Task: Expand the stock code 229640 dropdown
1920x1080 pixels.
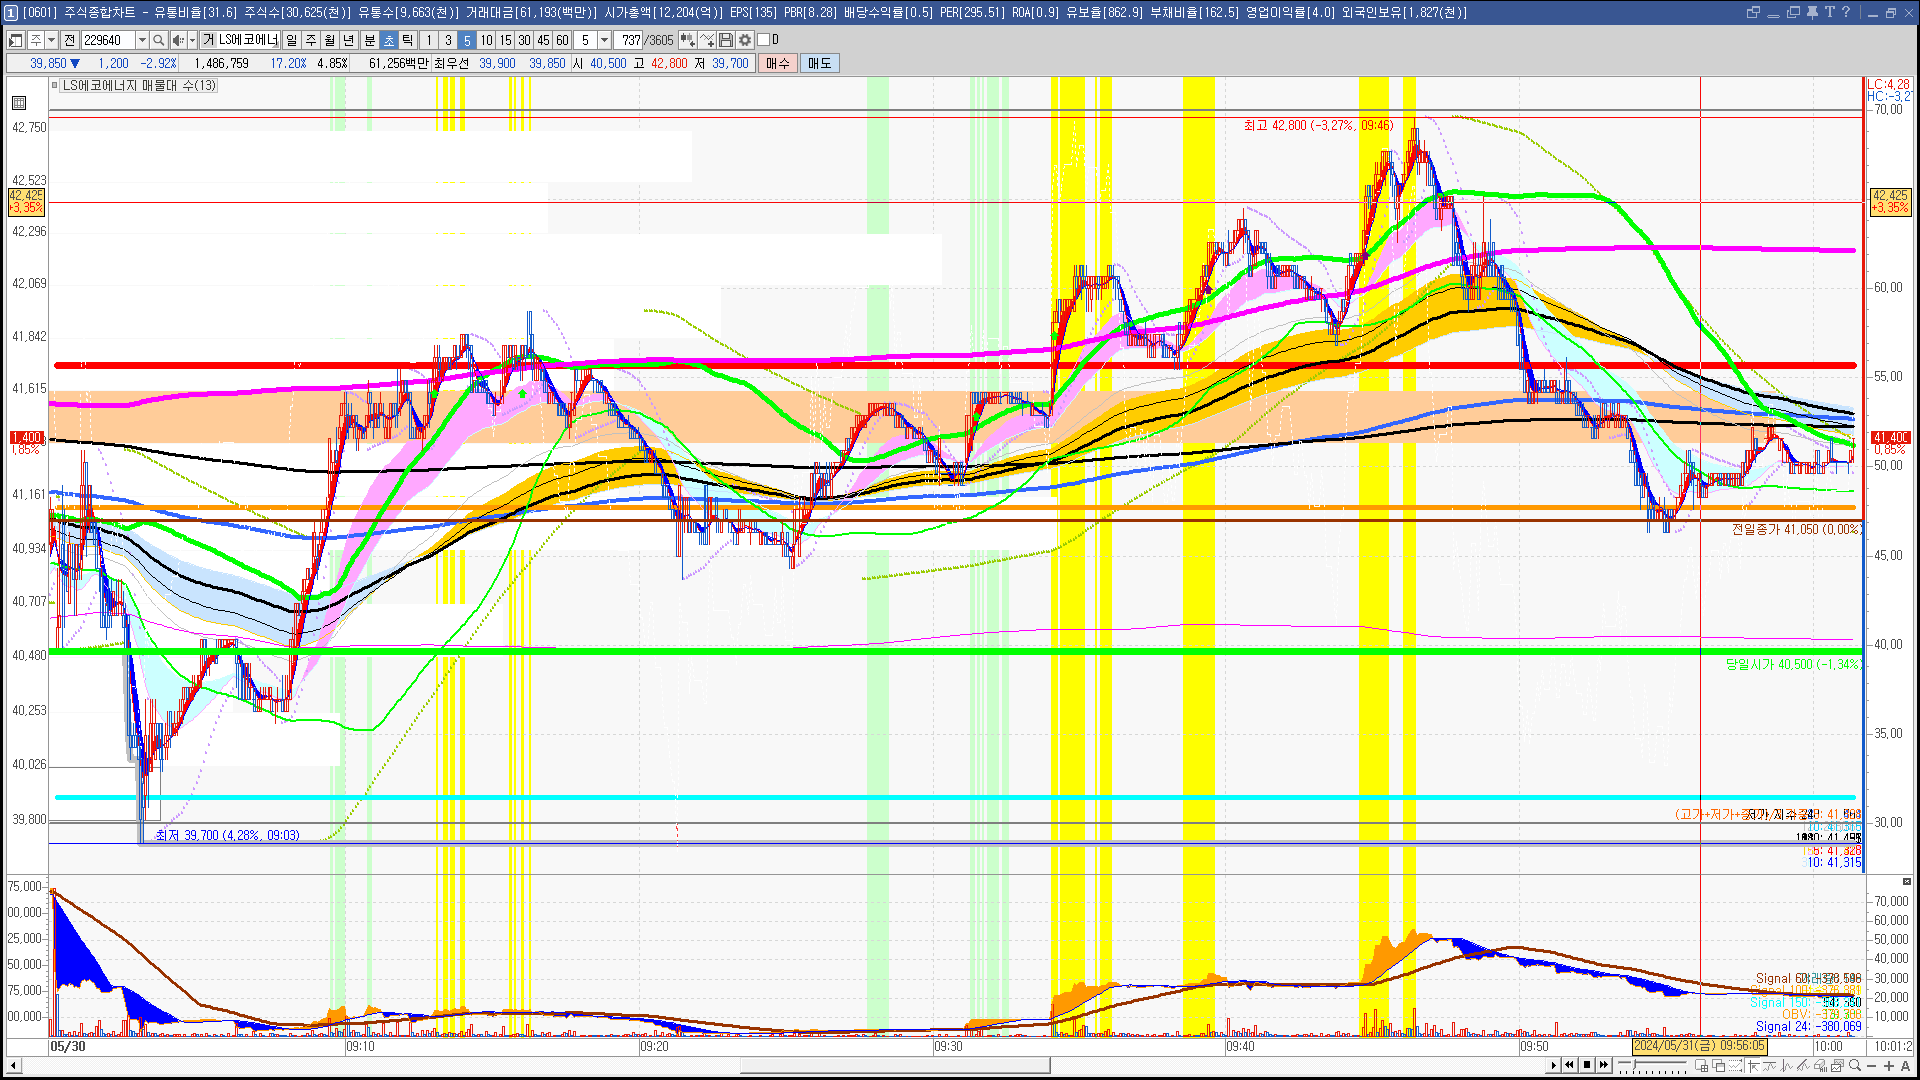Action: (142, 40)
